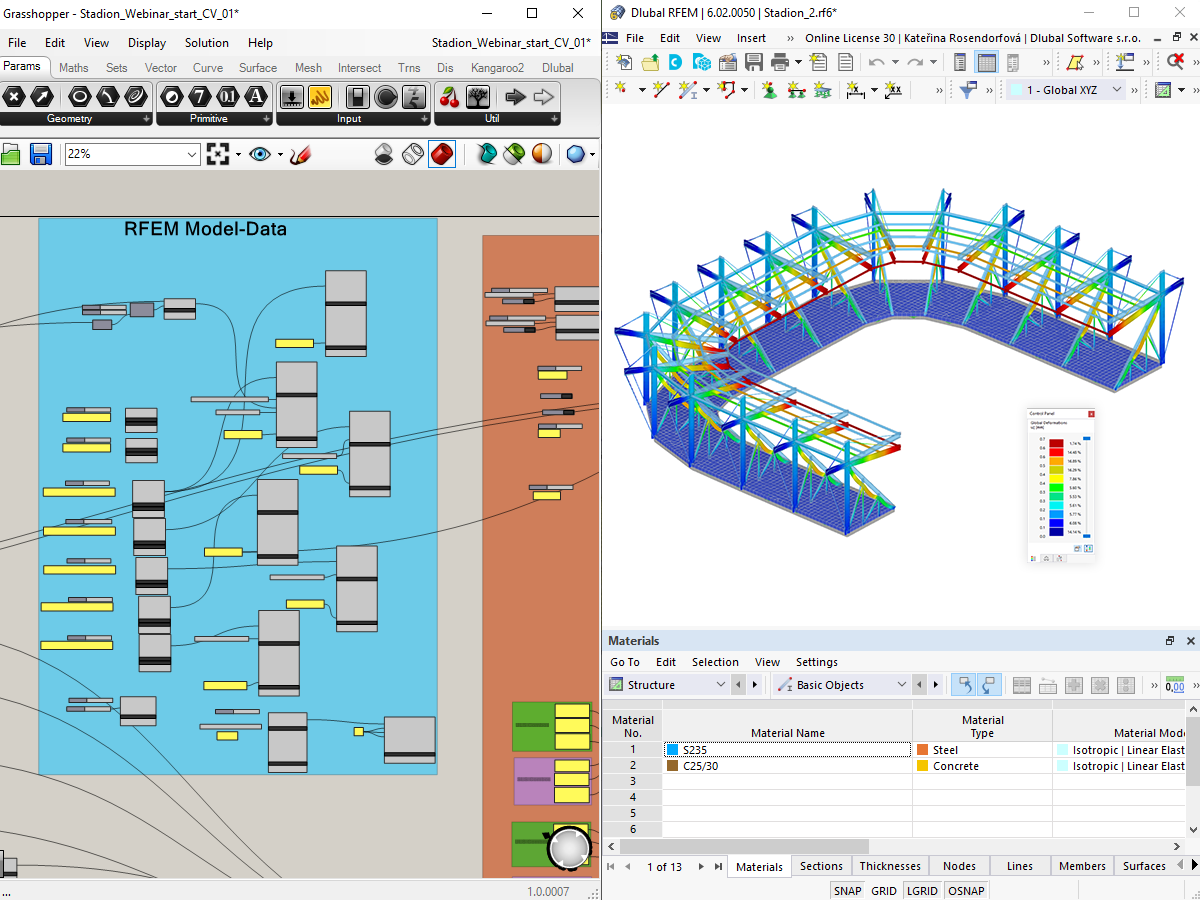Click the RFEM filter funnel icon

click(968, 90)
